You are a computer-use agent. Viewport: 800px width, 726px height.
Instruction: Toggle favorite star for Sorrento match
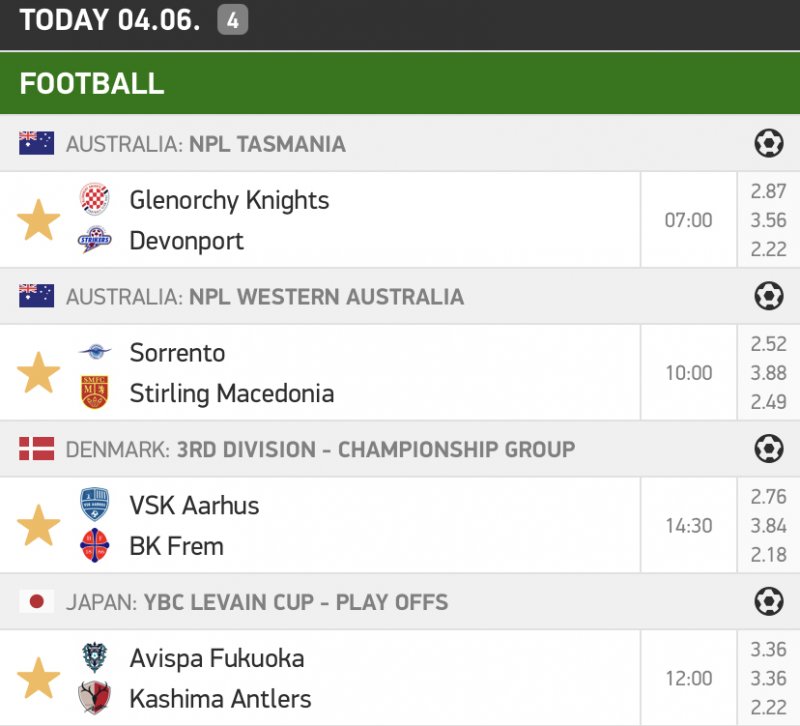(x=39, y=373)
